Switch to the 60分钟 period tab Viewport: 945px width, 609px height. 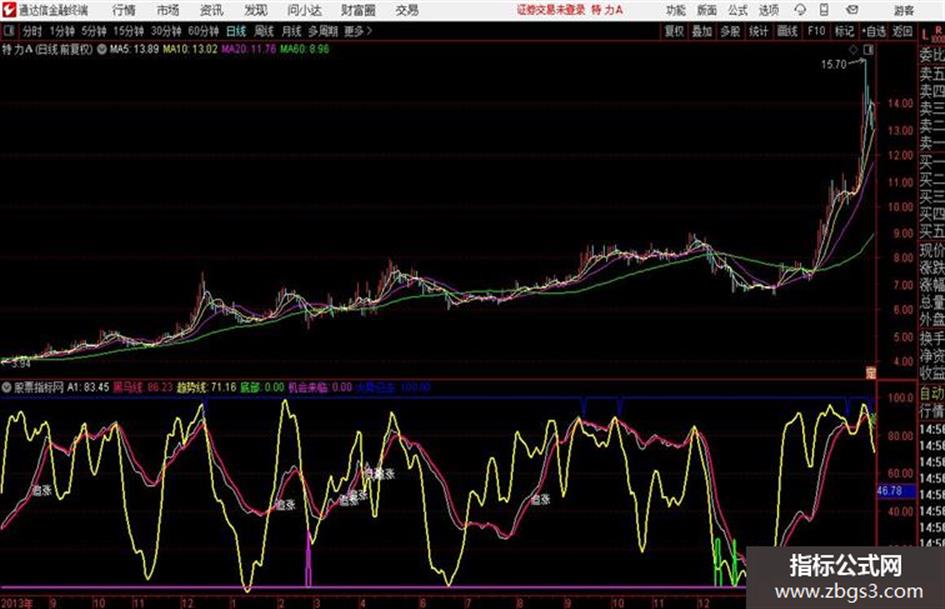tap(203, 31)
